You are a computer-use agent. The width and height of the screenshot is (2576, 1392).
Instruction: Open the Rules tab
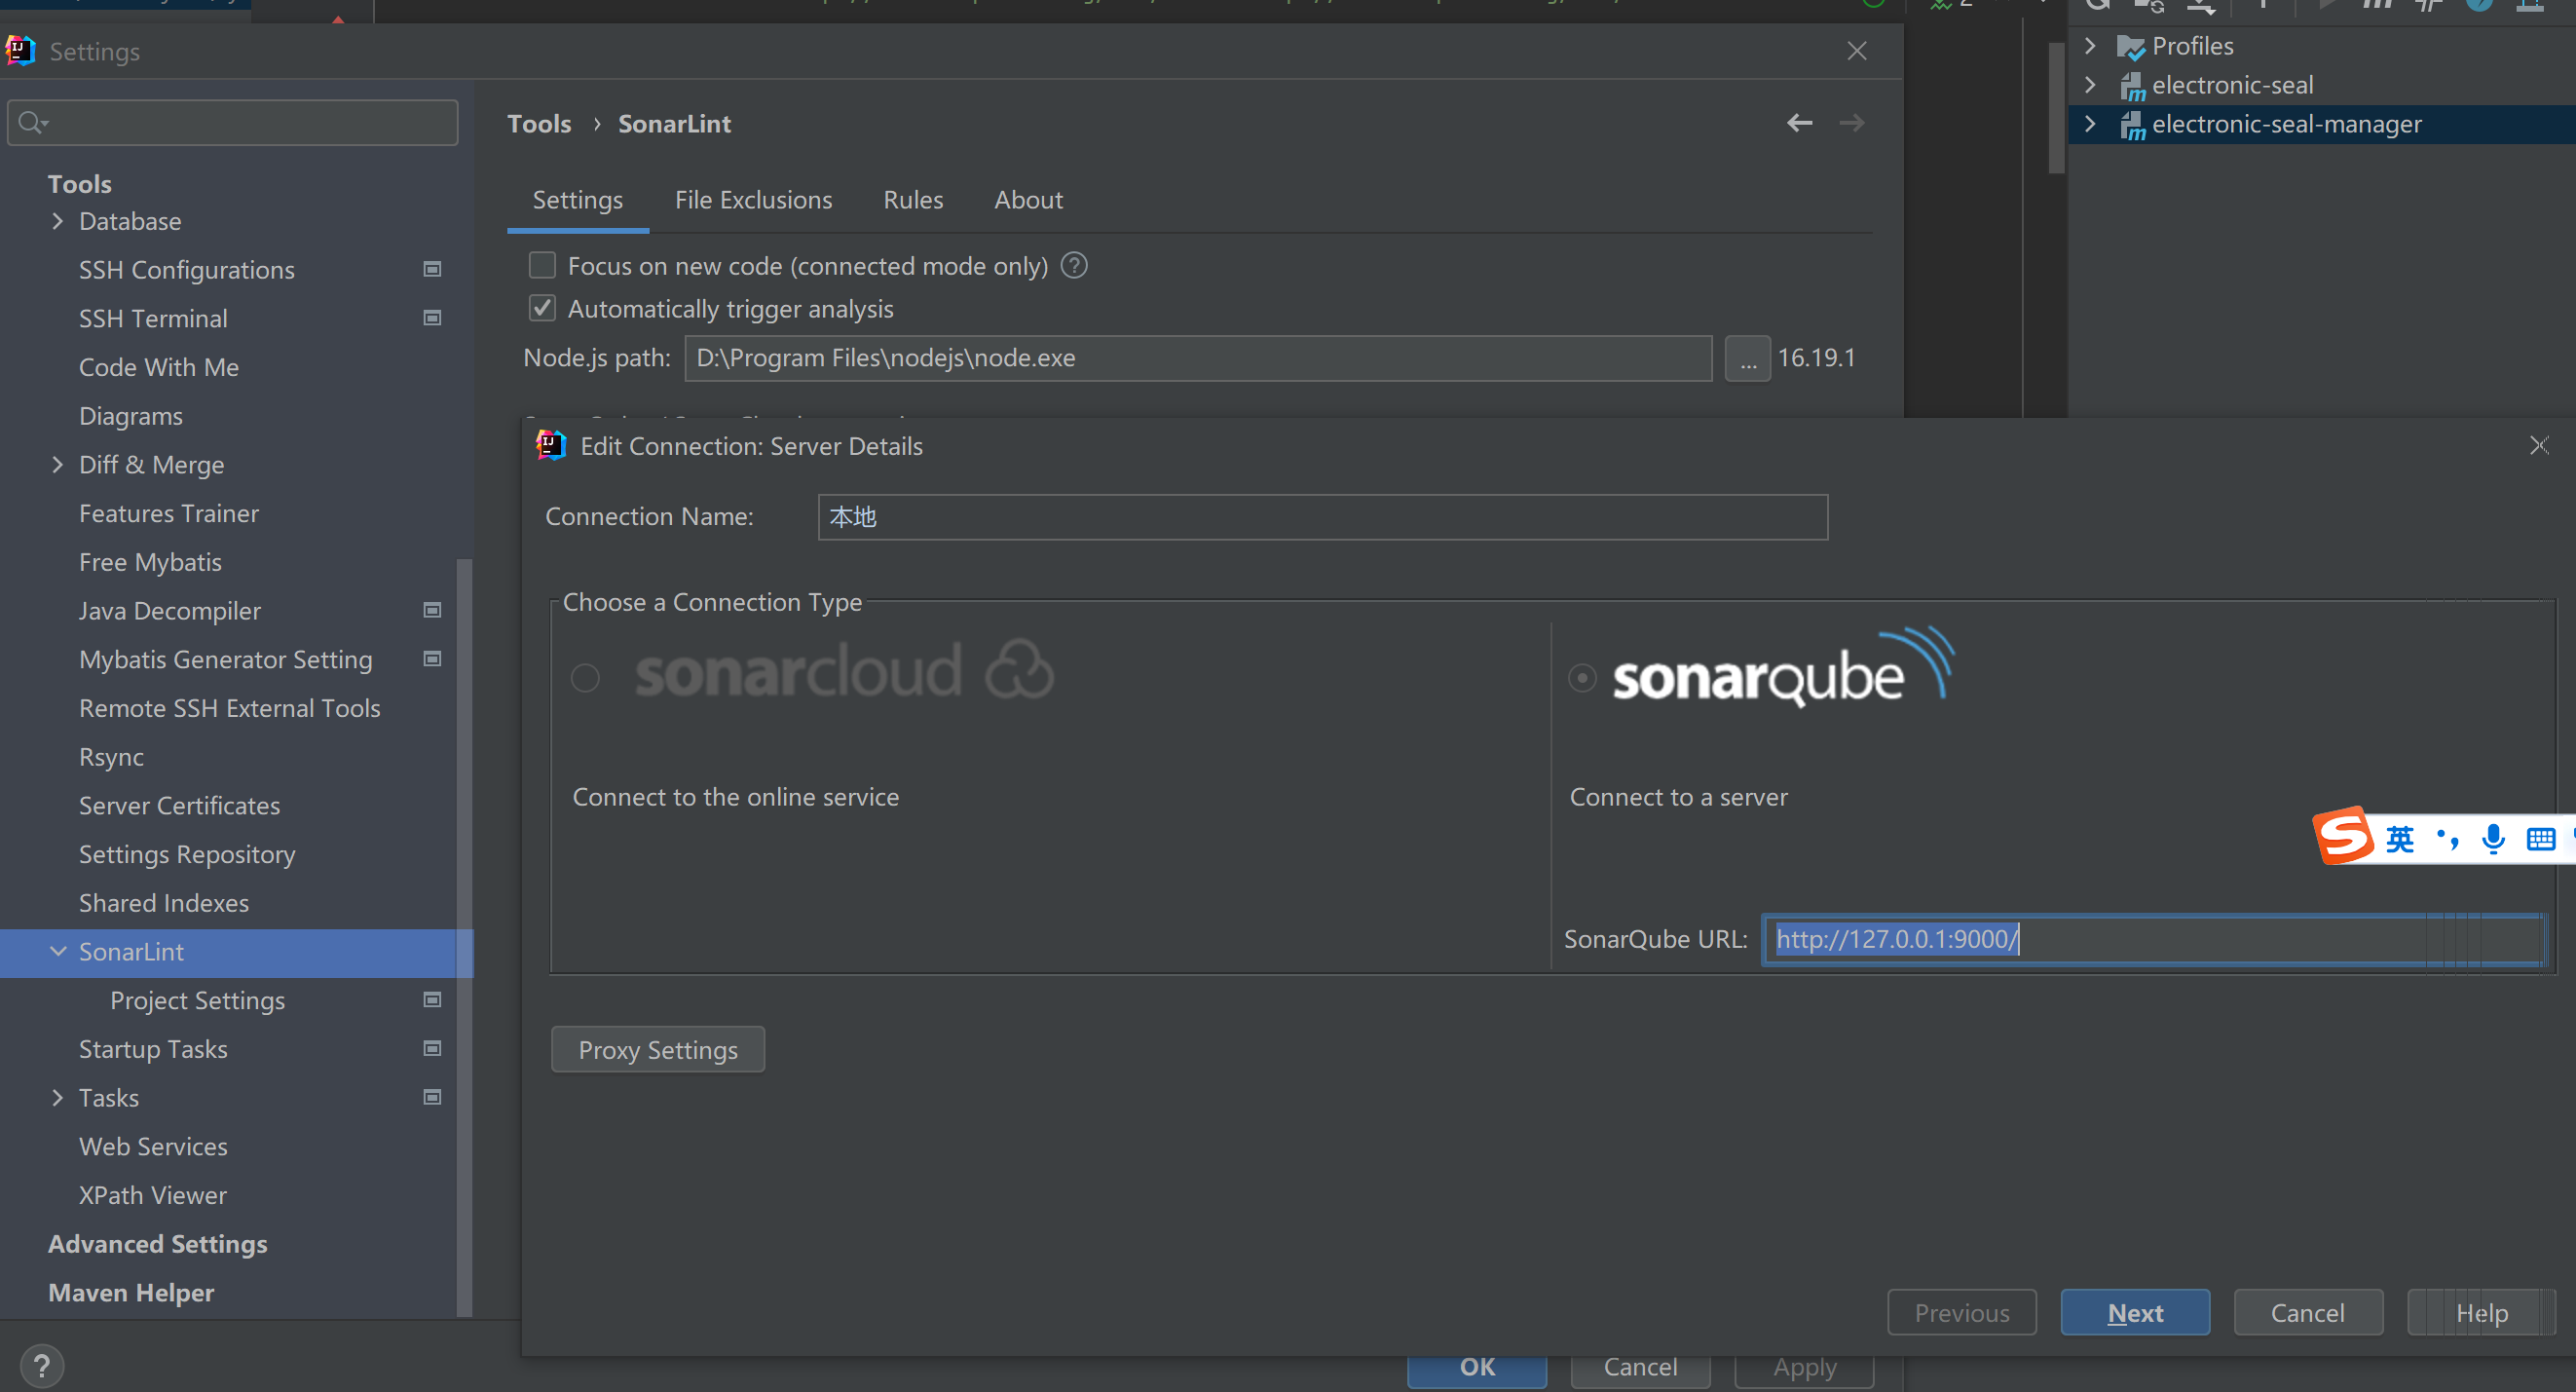pos(913,200)
